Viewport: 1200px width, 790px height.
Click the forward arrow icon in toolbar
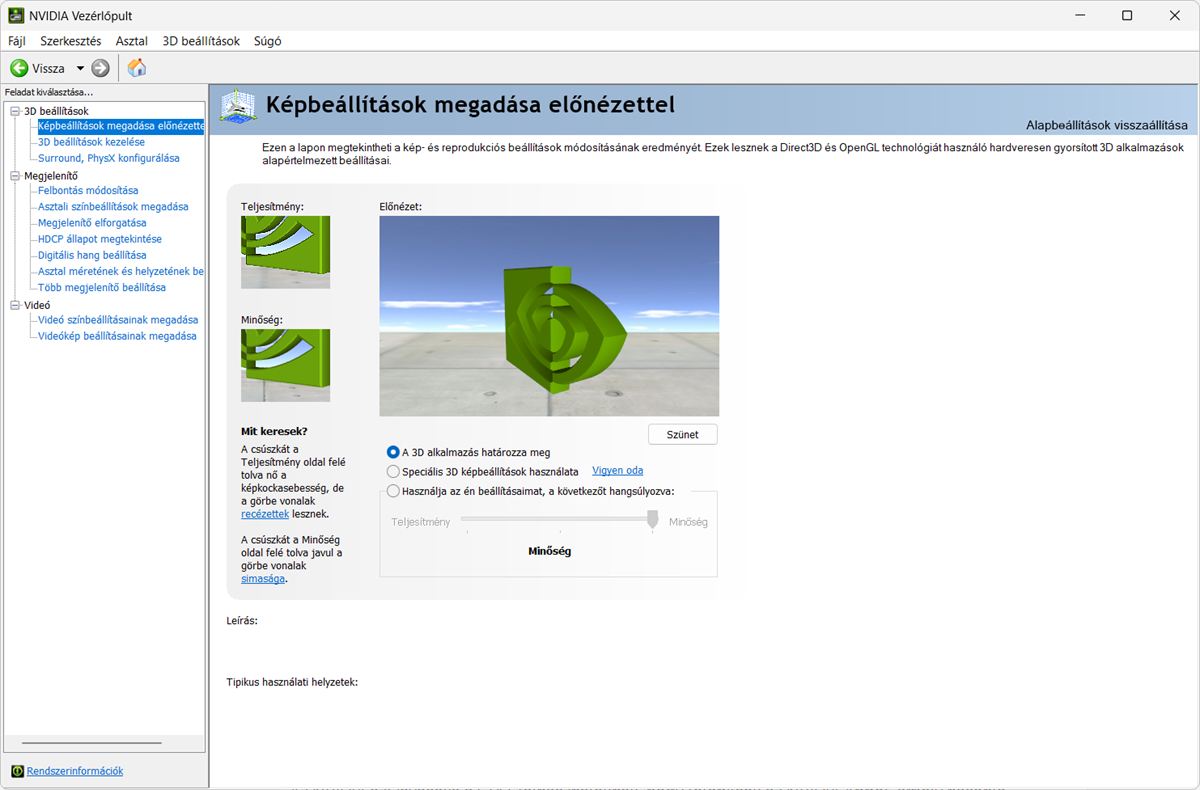(x=100, y=68)
